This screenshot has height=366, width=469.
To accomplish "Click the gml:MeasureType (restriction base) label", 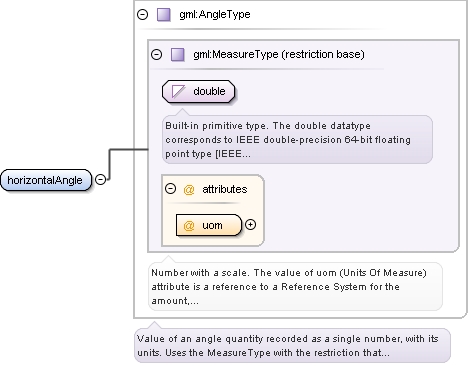I will point(279,54).
